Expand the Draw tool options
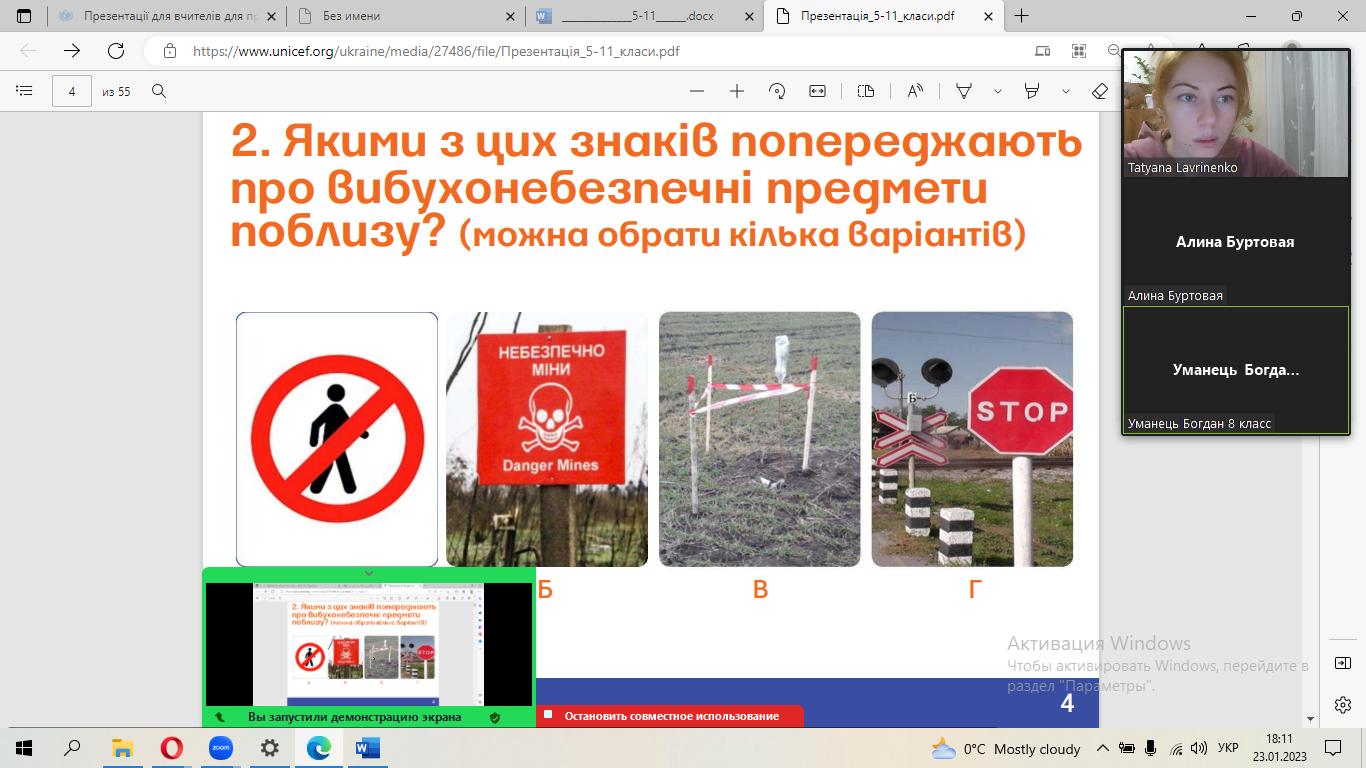This screenshot has height=768, width=1366. click(998, 91)
